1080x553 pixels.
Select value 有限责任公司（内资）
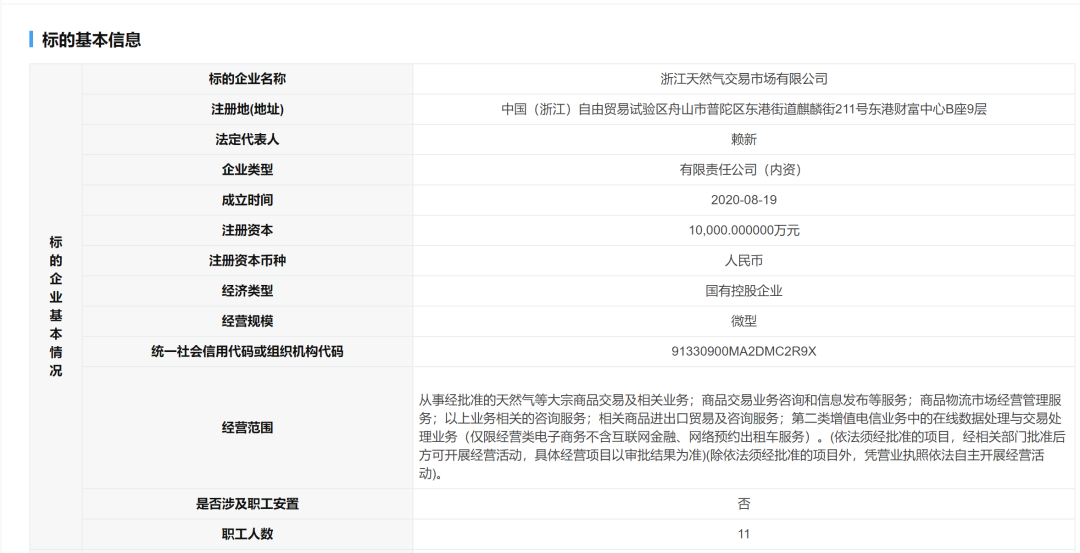tap(744, 170)
